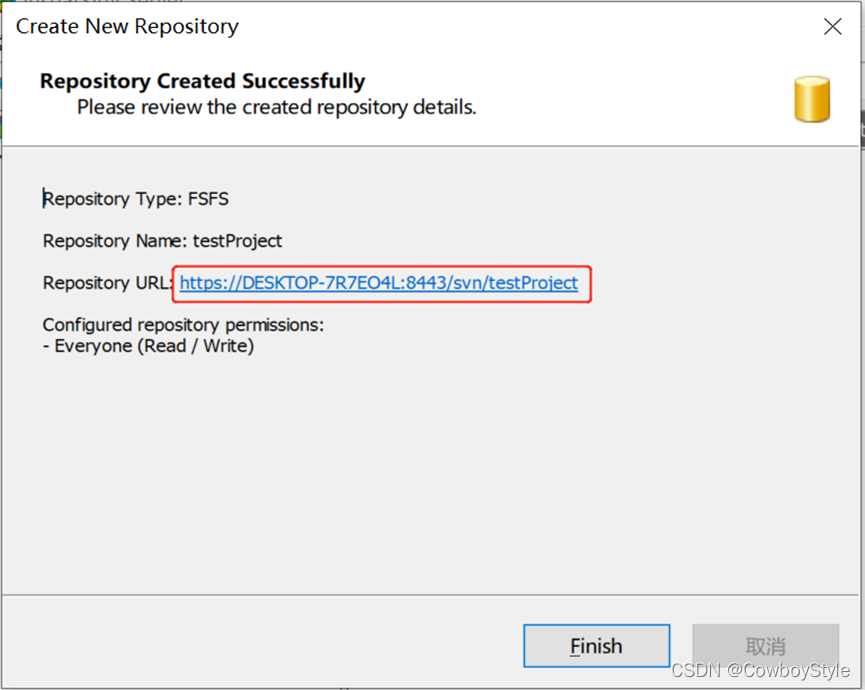
Task: Click the 'Please review the created repository details' subtitle
Action: (x=276, y=106)
